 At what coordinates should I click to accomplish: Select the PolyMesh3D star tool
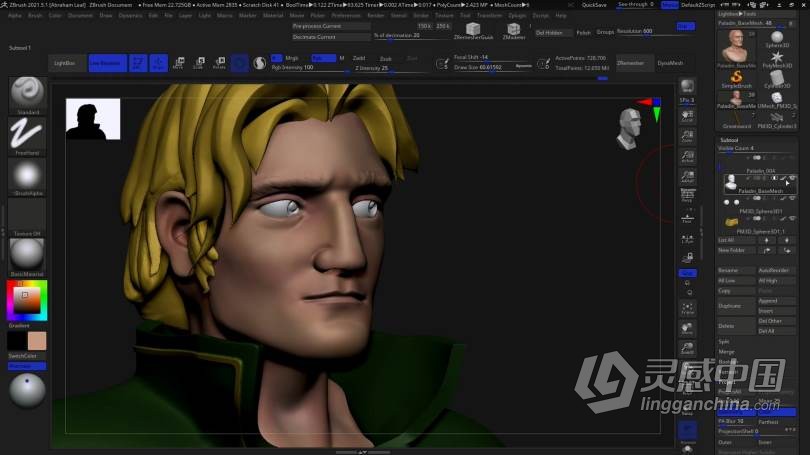[x=776, y=59]
